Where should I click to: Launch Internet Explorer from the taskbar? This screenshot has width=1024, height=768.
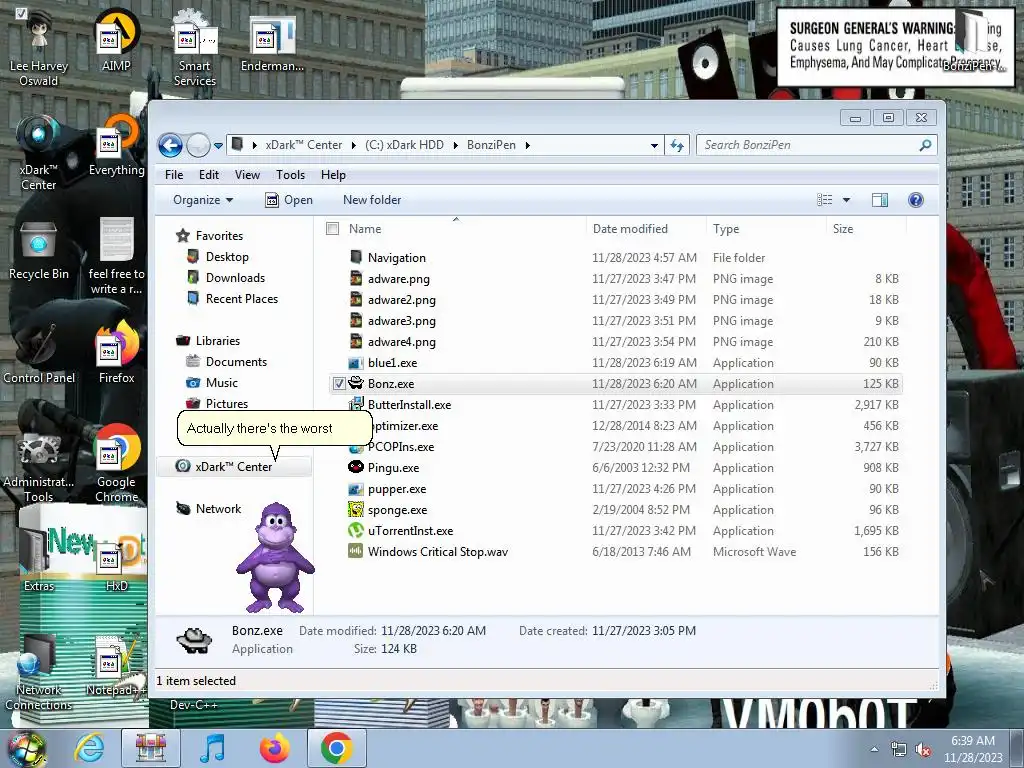point(89,748)
